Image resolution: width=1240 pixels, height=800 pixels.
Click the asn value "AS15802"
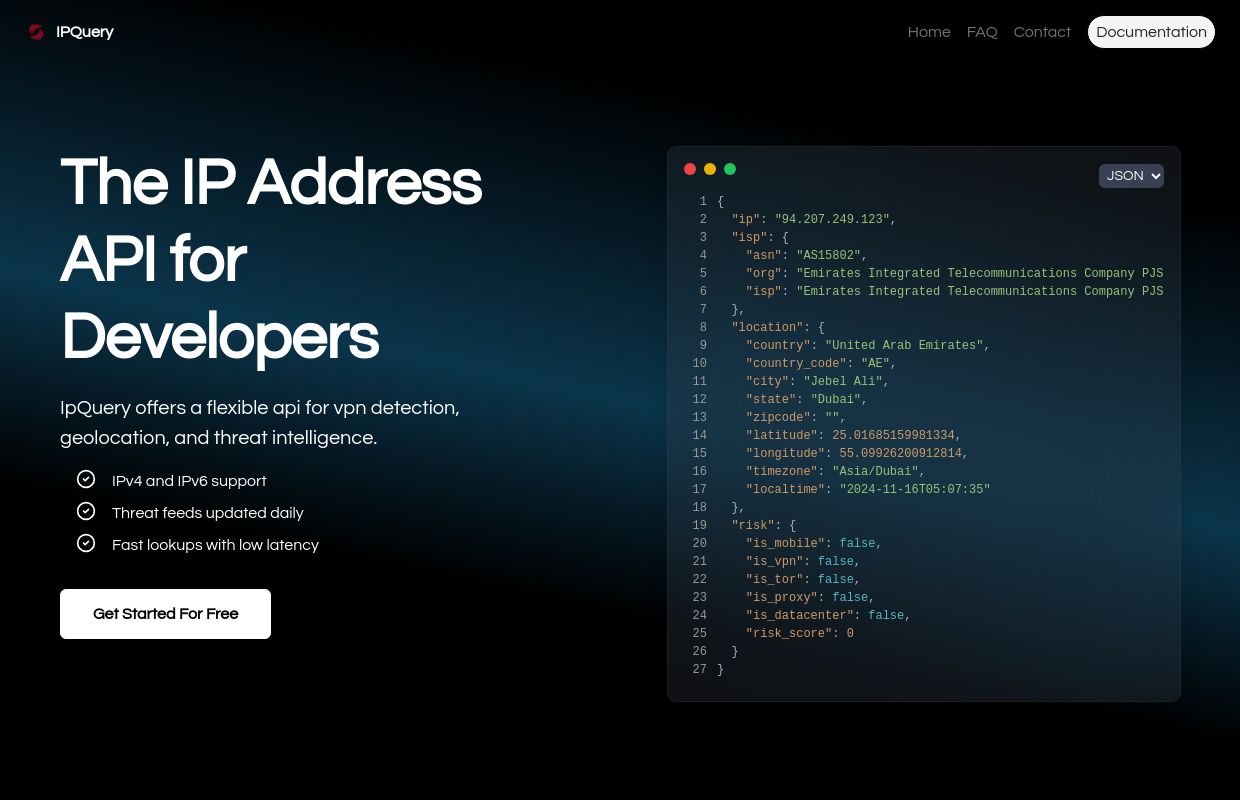tap(828, 256)
